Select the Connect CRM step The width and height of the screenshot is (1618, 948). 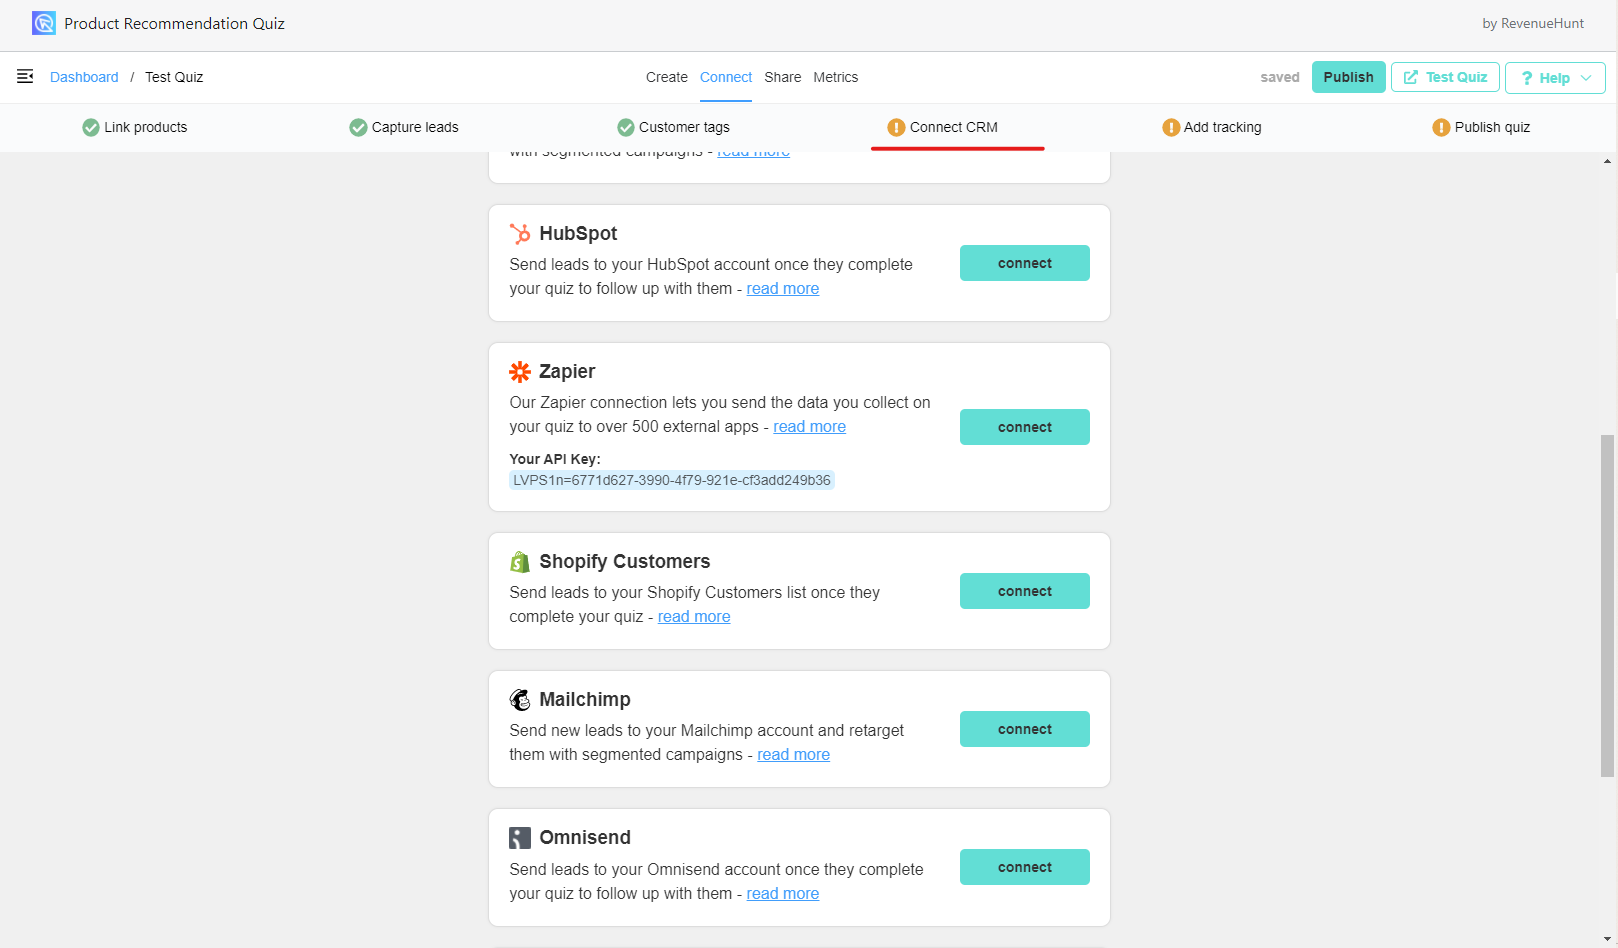pos(942,127)
